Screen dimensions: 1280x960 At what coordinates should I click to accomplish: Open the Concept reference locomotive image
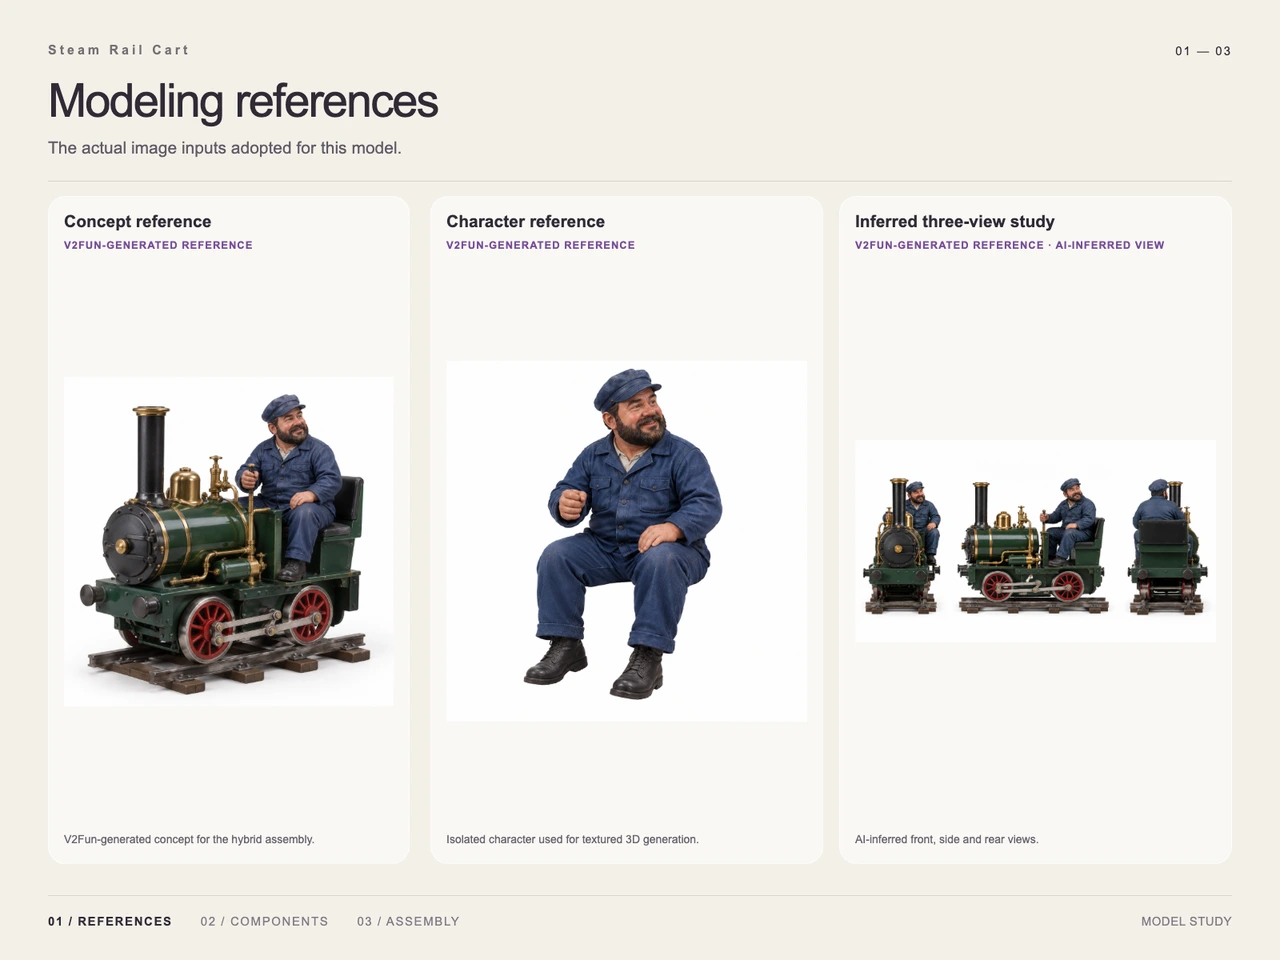point(229,542)
